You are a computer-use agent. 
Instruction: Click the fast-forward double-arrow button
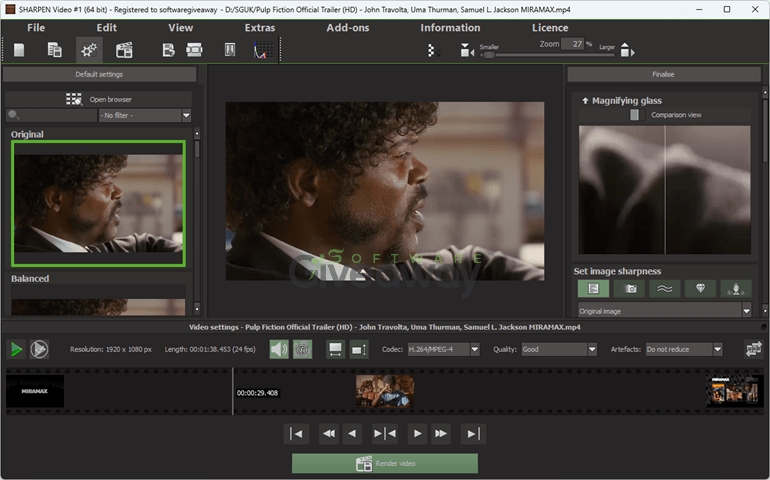440,433
